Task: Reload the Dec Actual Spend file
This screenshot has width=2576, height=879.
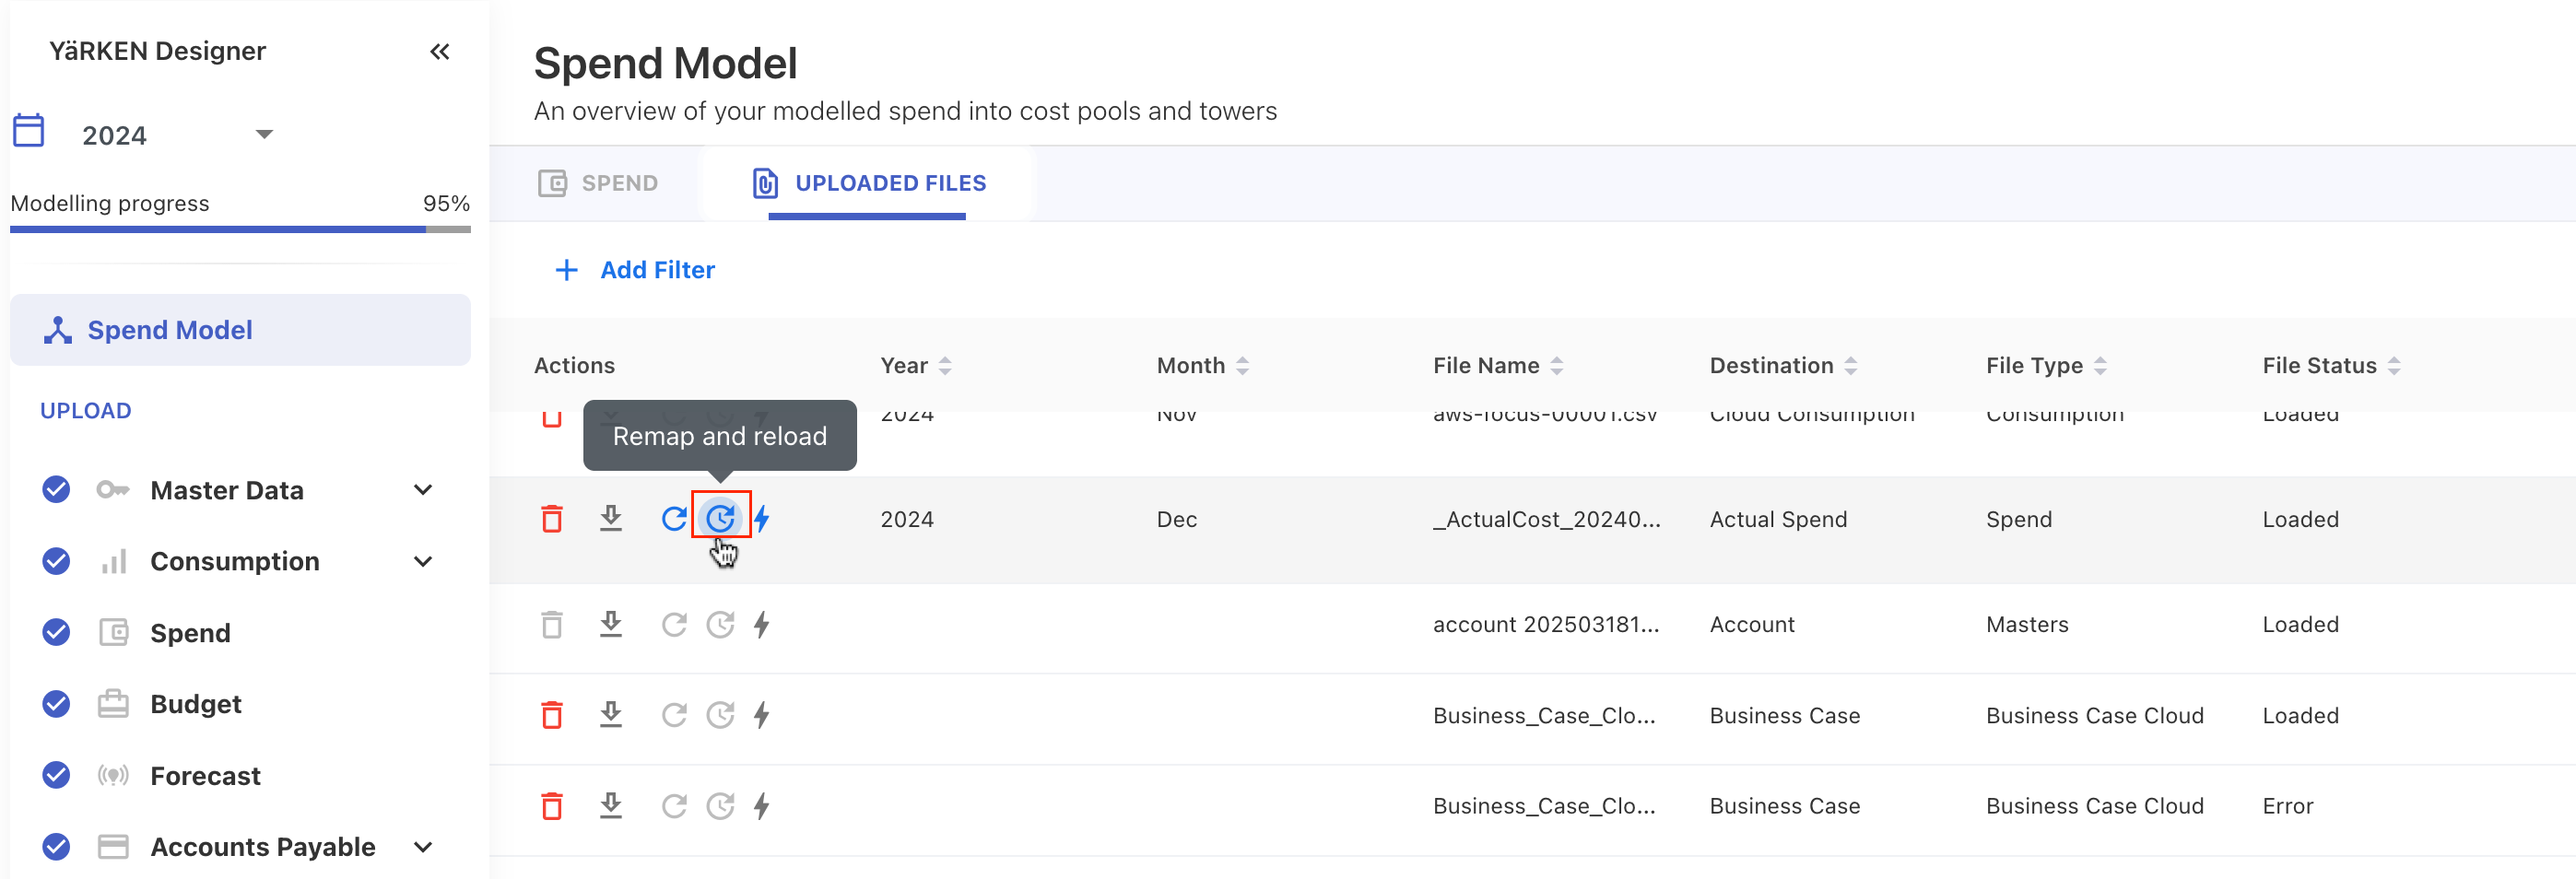Action: 674,519
